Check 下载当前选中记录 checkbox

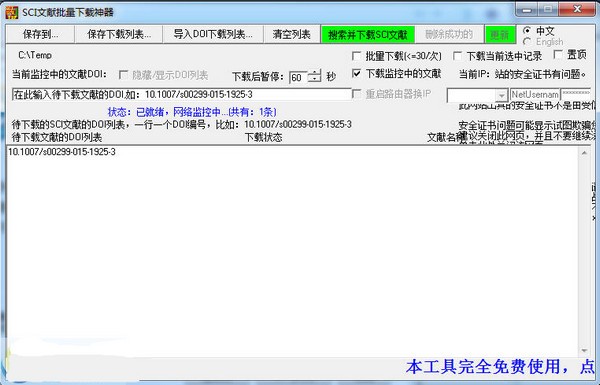[x=457, y=56]
